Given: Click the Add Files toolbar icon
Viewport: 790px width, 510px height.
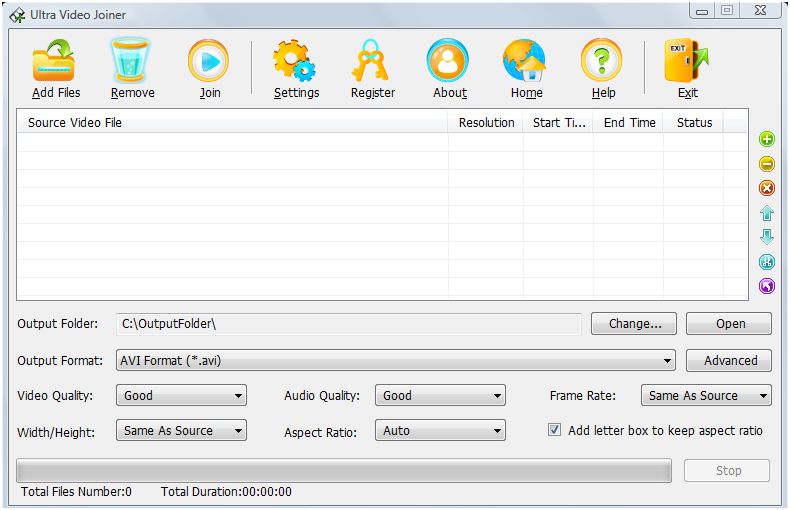Looking at the screenshot, I should [54, 61].
